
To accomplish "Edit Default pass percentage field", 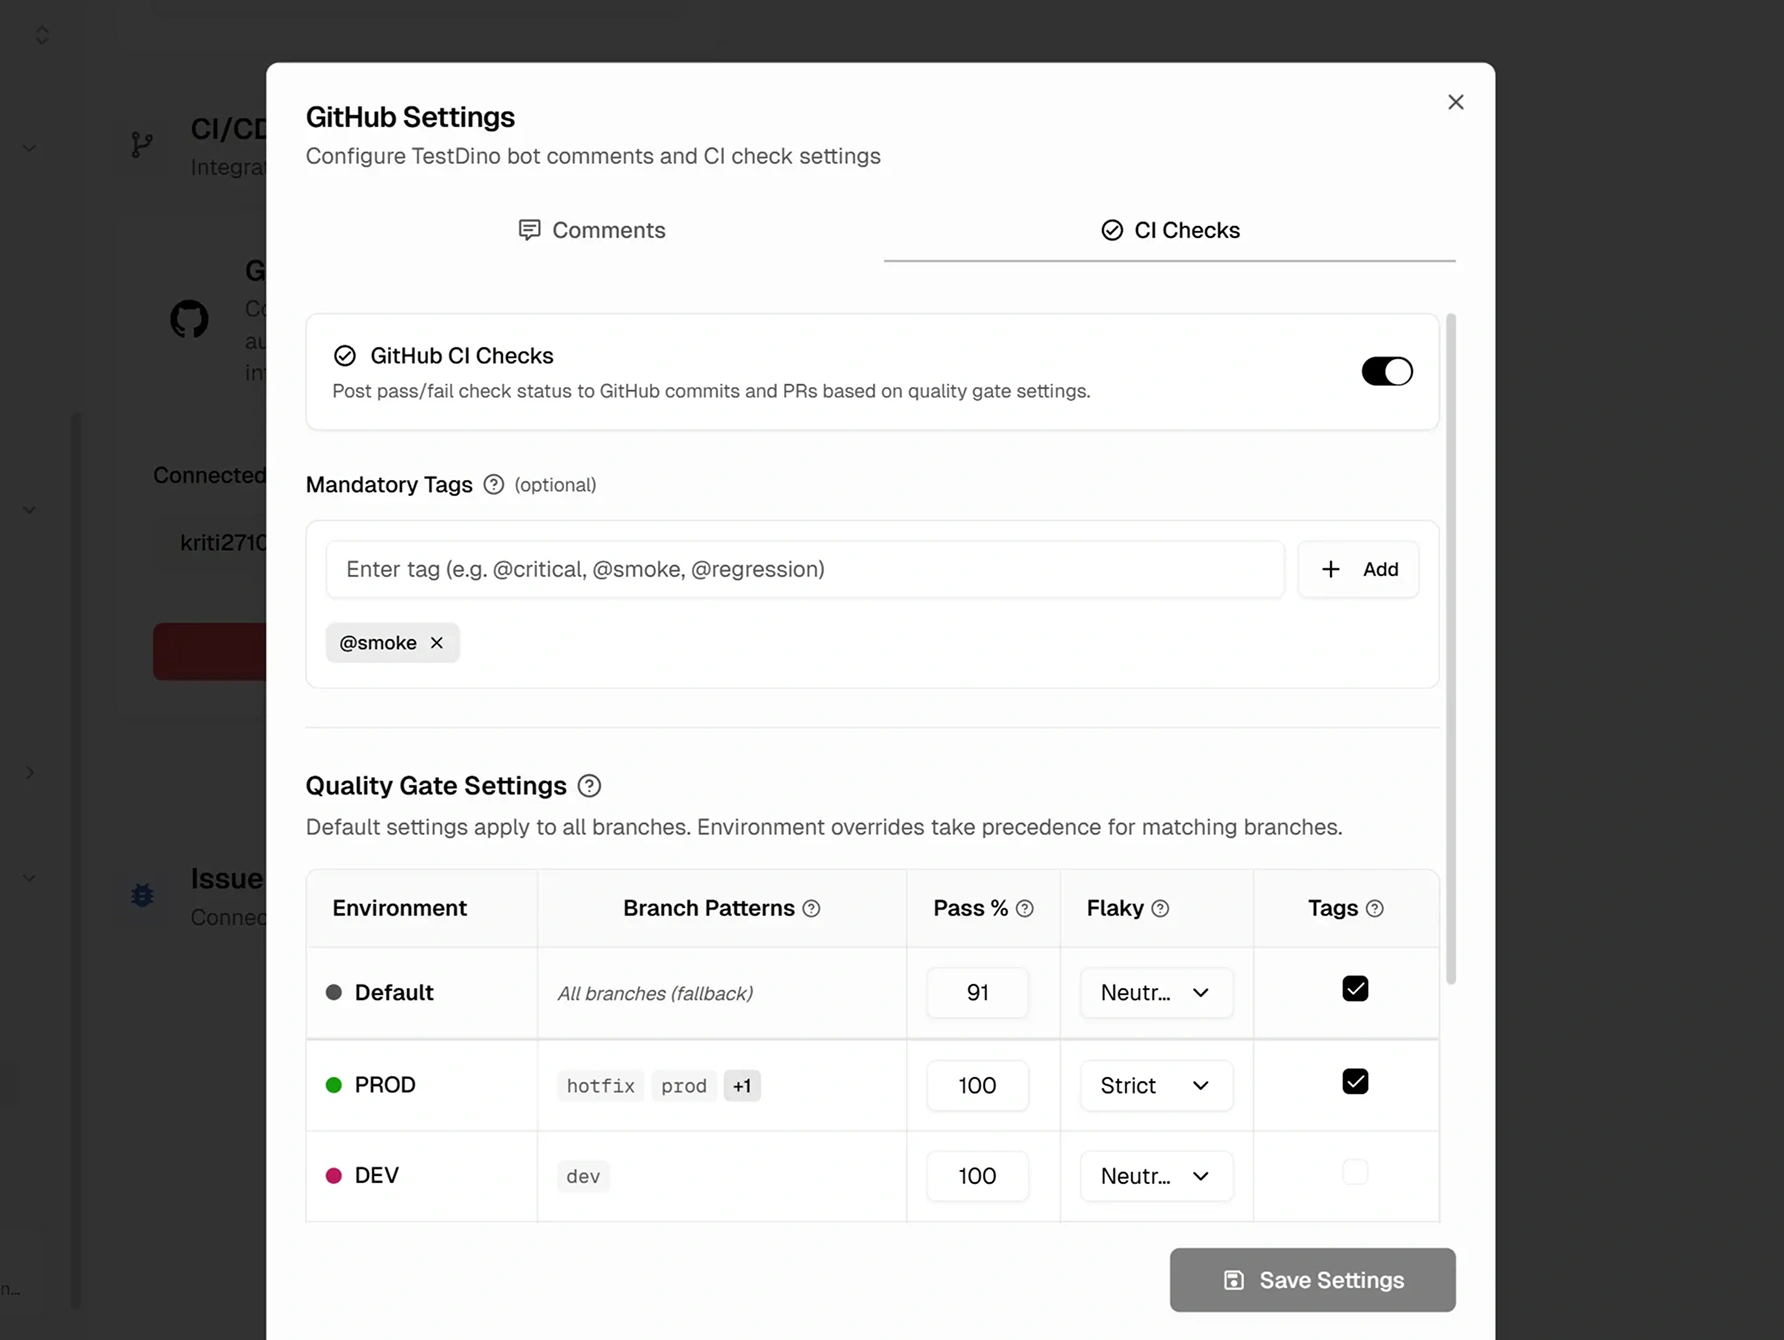I will coord(977,993).
